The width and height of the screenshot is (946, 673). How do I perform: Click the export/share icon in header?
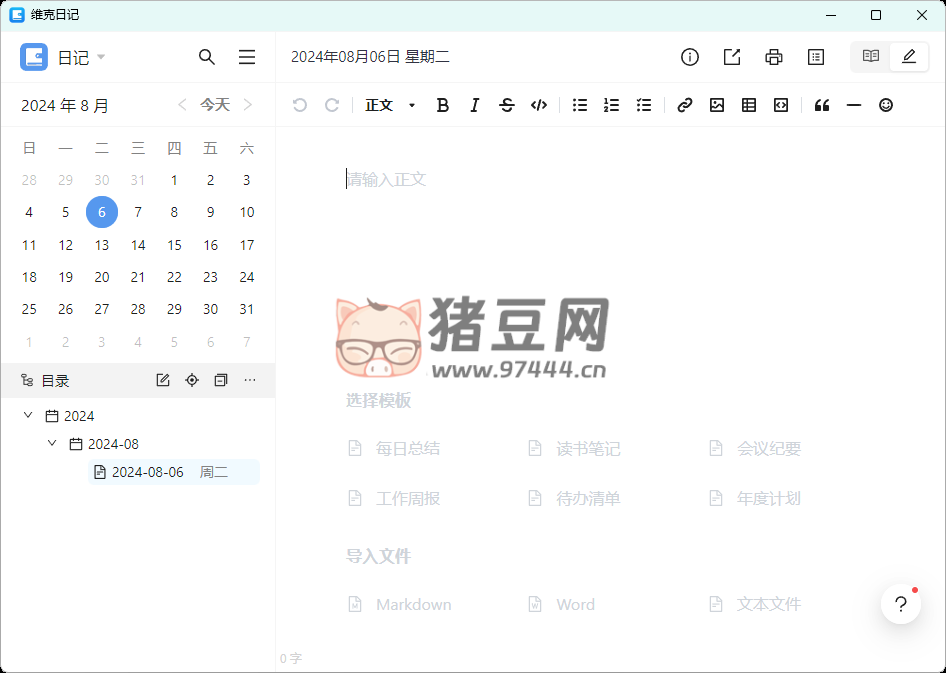732,57
